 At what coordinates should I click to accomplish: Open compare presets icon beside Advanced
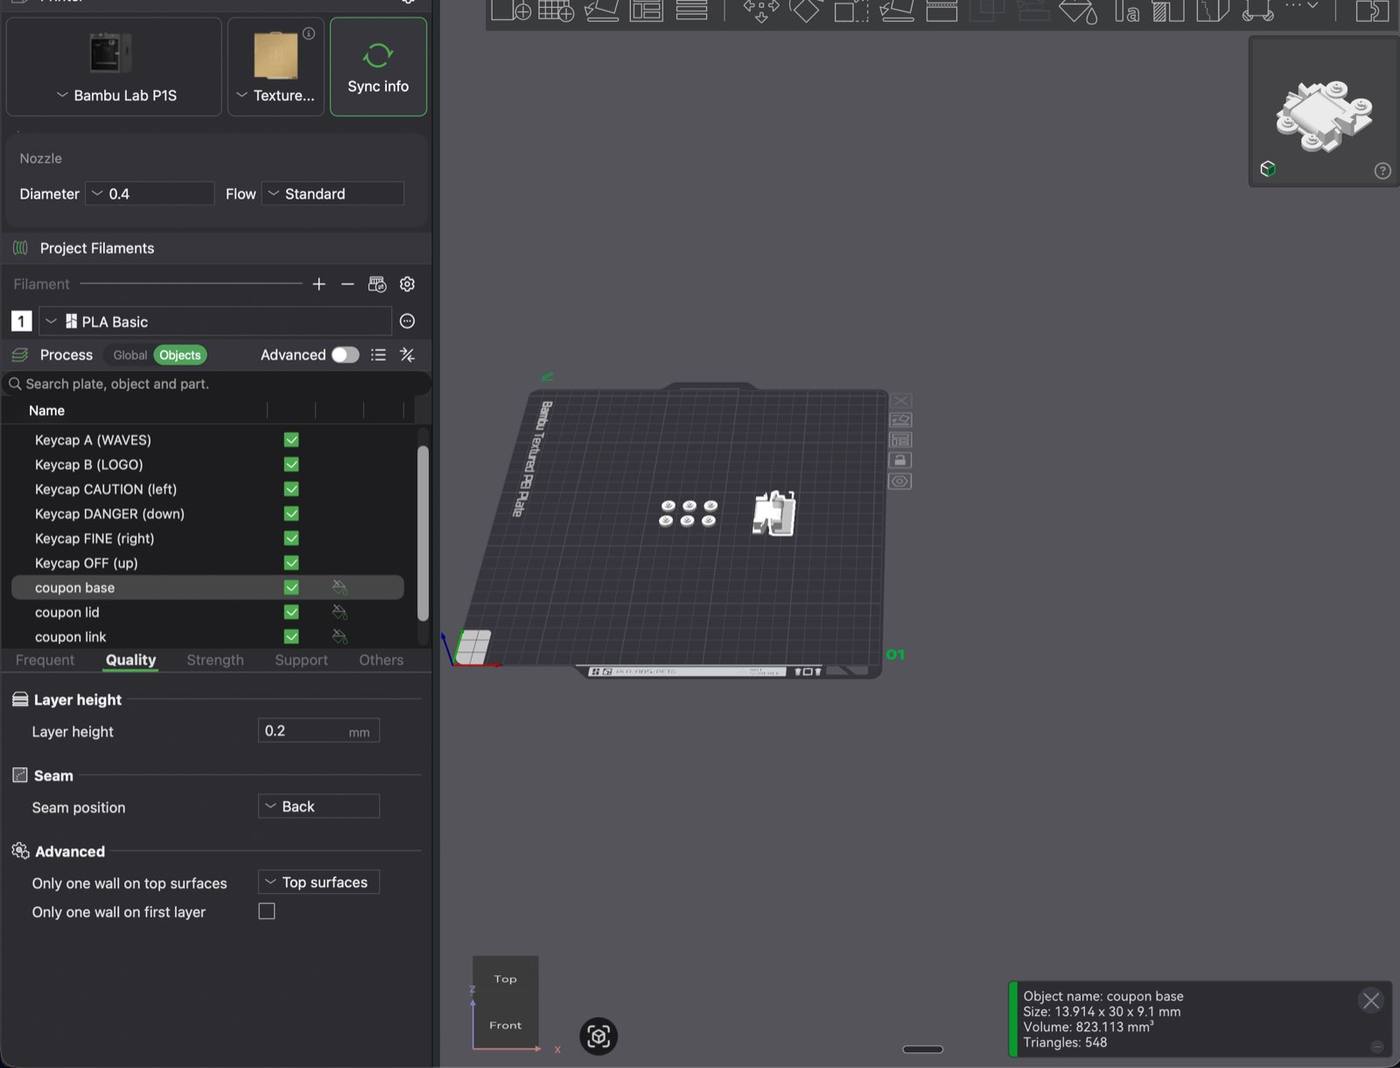[407, 355]
